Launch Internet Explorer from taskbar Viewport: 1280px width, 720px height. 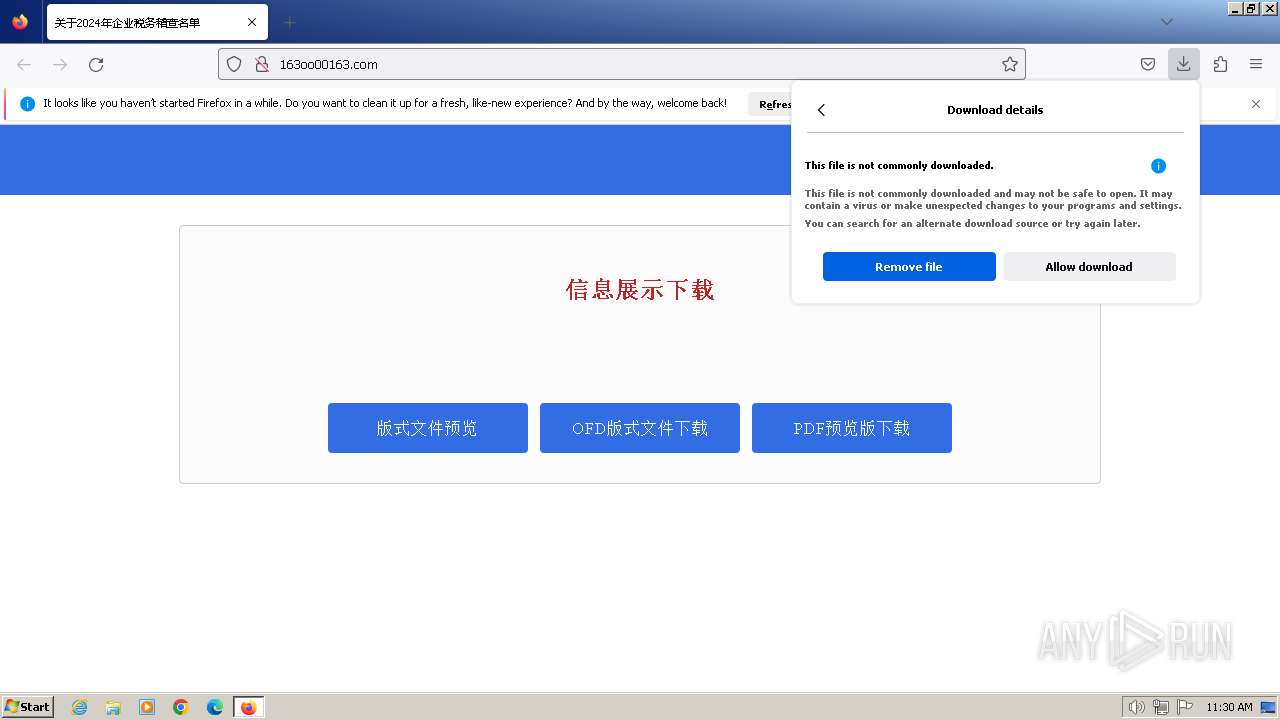coord(79,707)
